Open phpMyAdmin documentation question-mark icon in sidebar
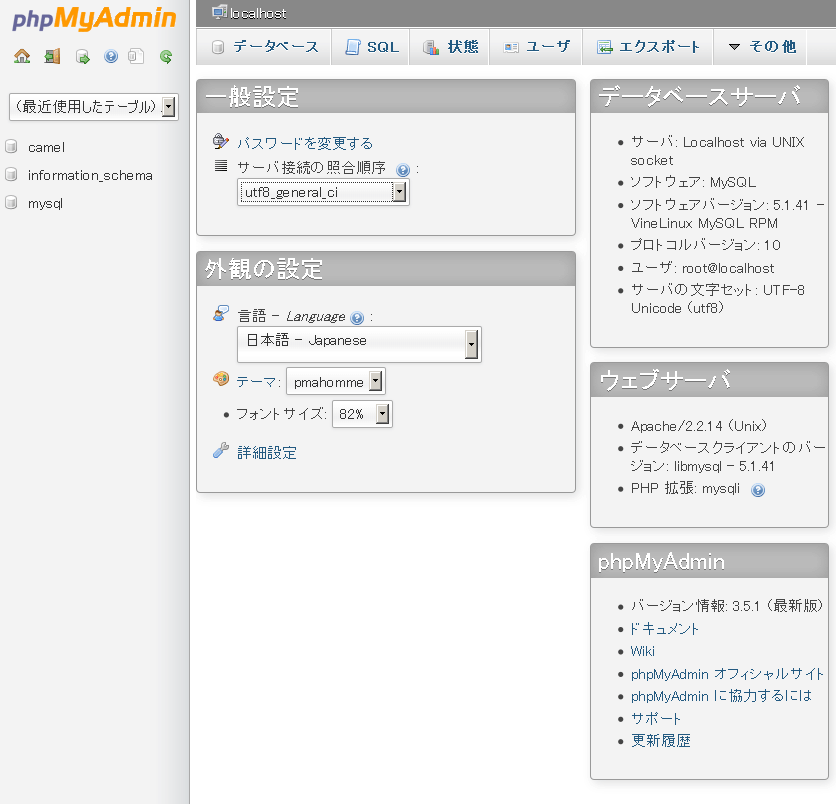836x804 pixels. pyautogui.click(x=111, y=57)
